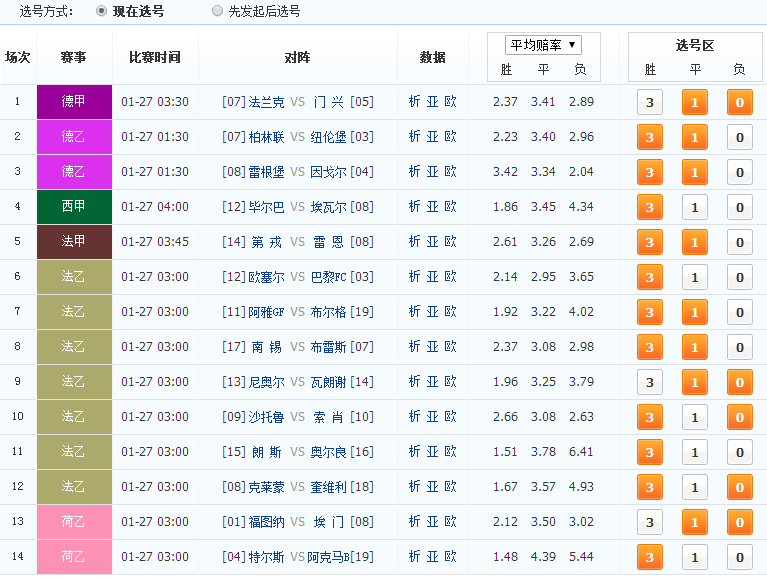Screen dimensions: 767x579
Task: Open team link 柏林联
Action: tap(266, 137)
